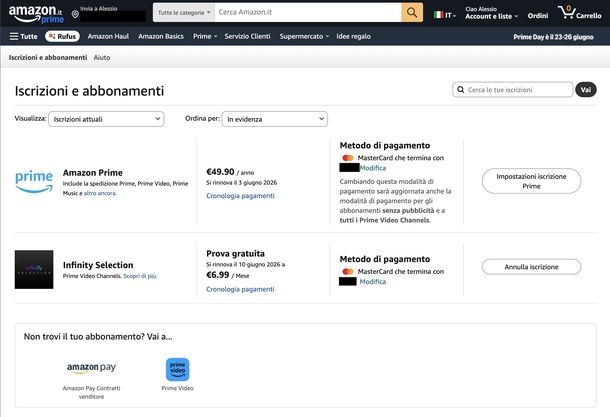Click the Annulla iscrizione button

[x=531, y=267]
